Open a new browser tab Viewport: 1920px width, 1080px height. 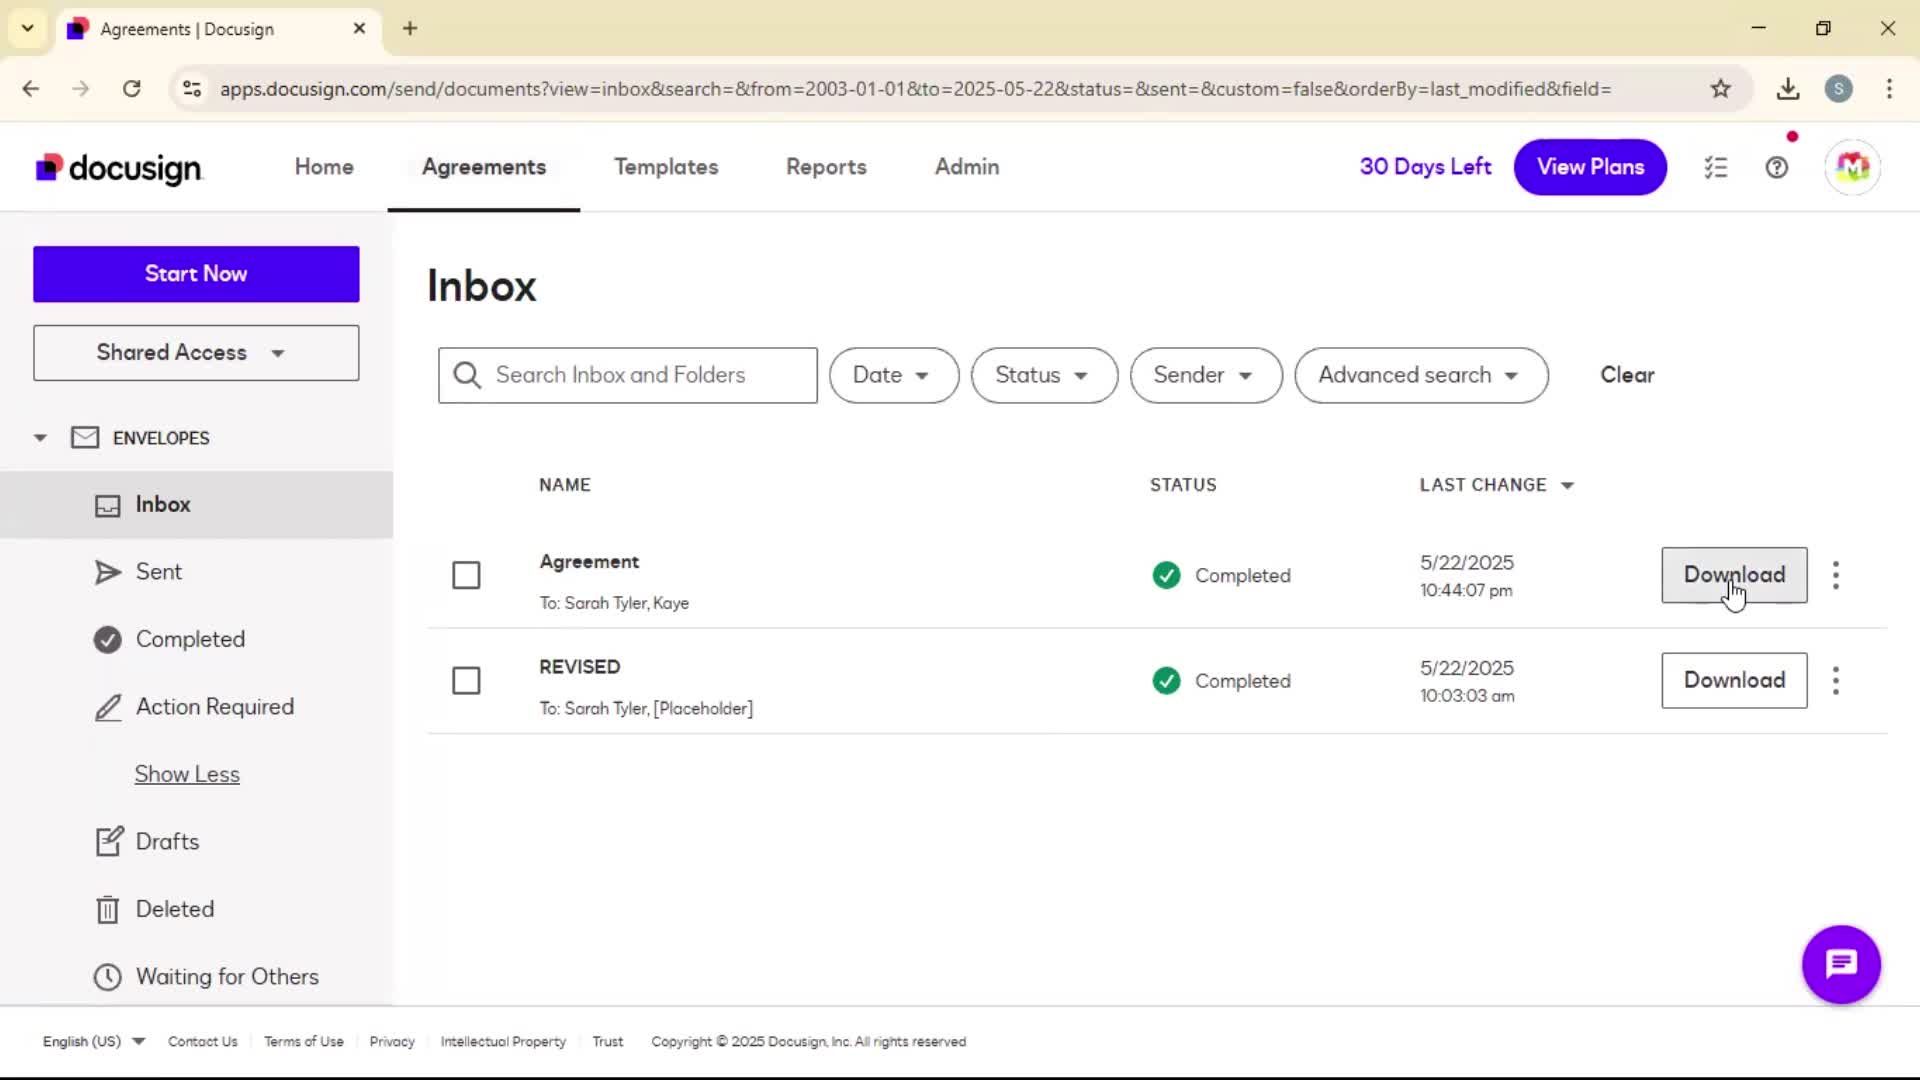click(410, 28)
